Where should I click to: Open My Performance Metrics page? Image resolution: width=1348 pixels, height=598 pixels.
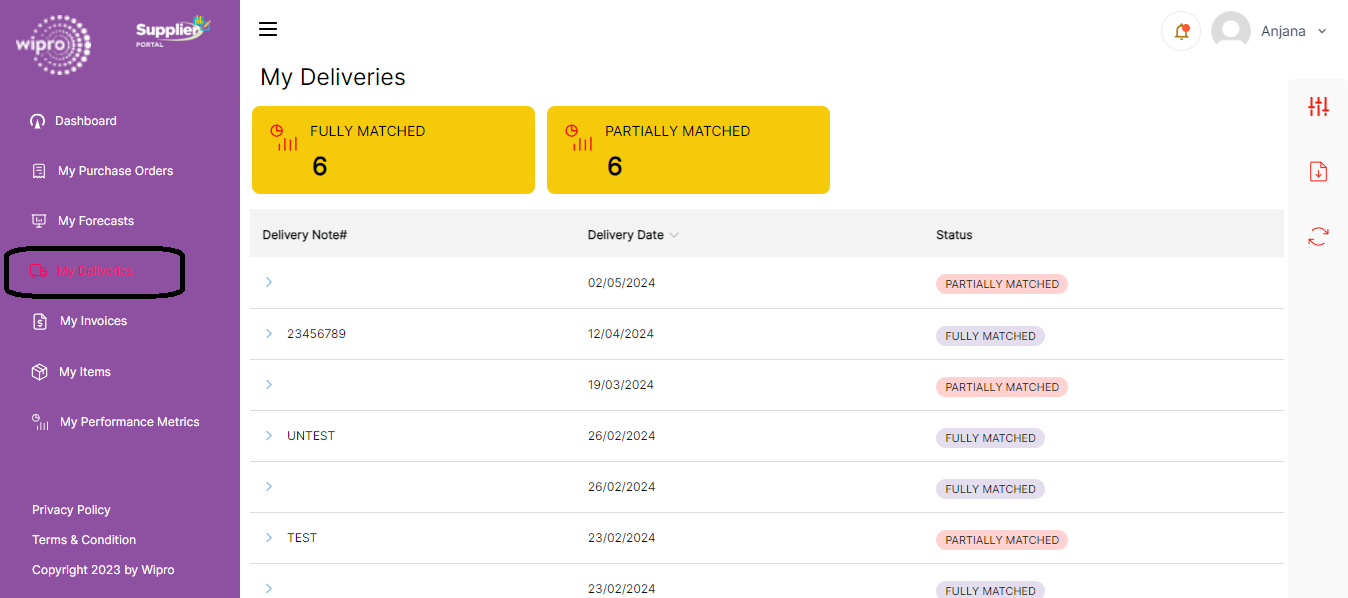(129, 422)
